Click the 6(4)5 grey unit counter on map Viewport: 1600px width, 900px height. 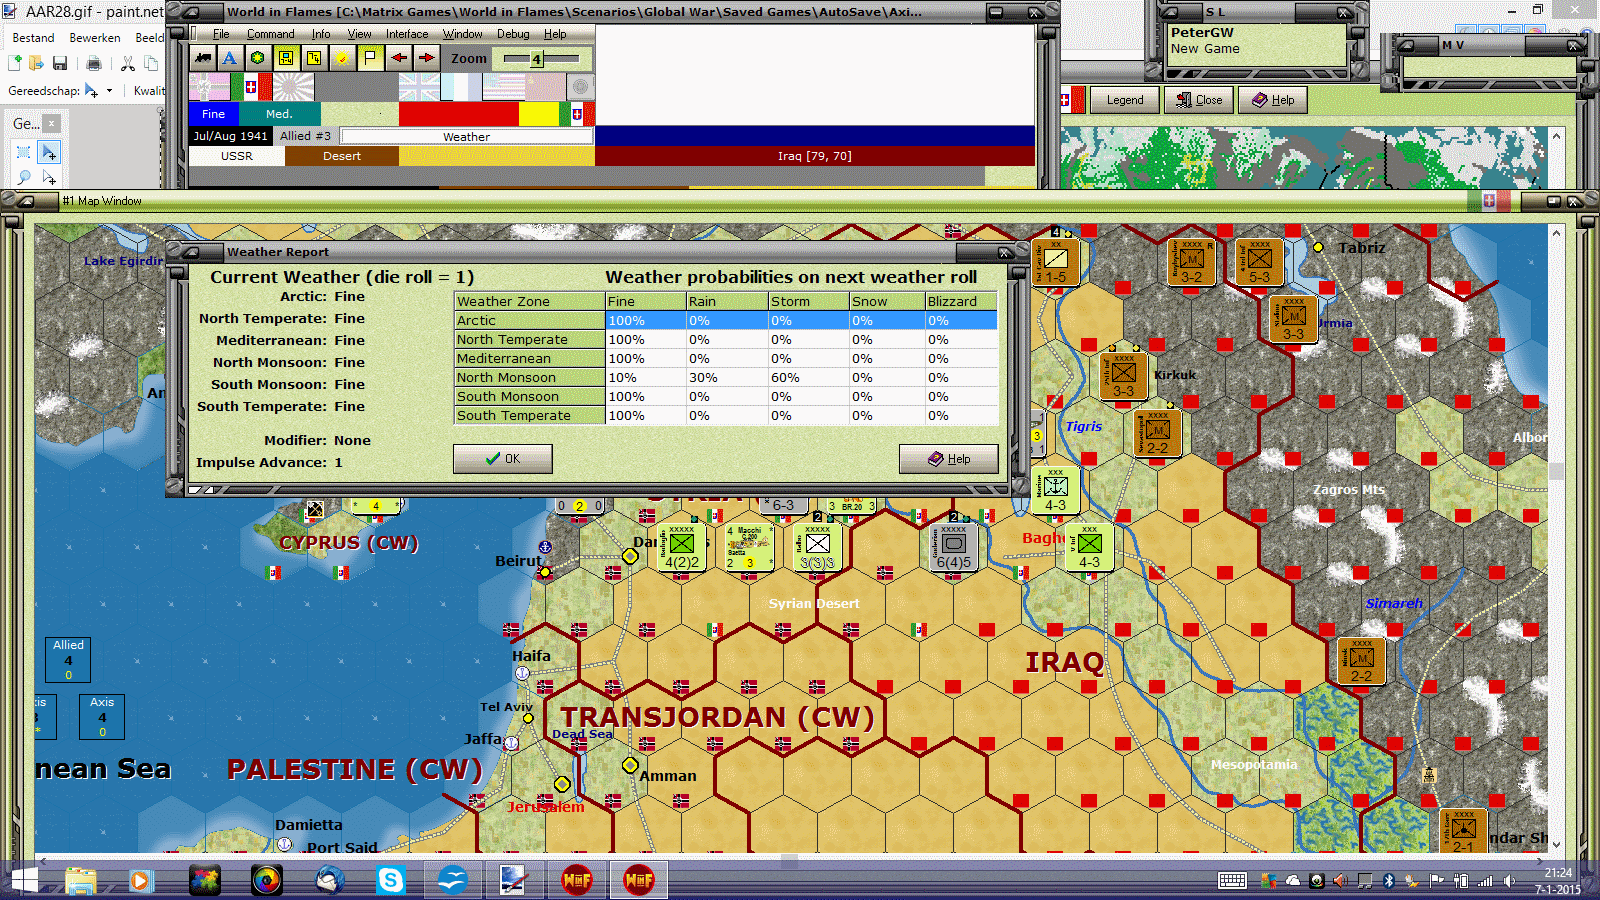953,548
